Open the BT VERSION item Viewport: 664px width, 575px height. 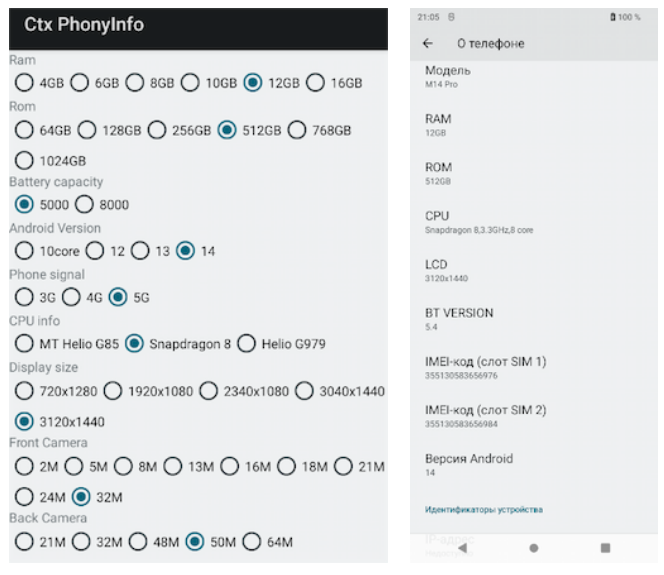(459, 318)
